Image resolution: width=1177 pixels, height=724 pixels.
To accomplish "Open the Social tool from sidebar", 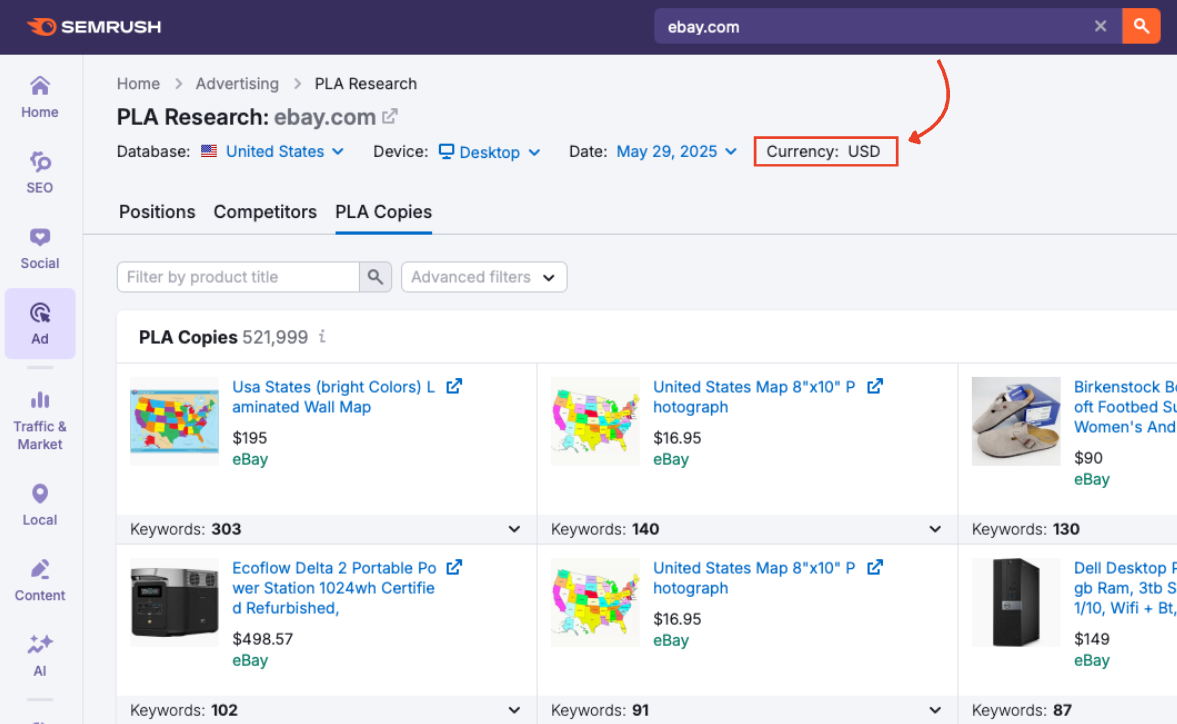I will tap(39, 247).
